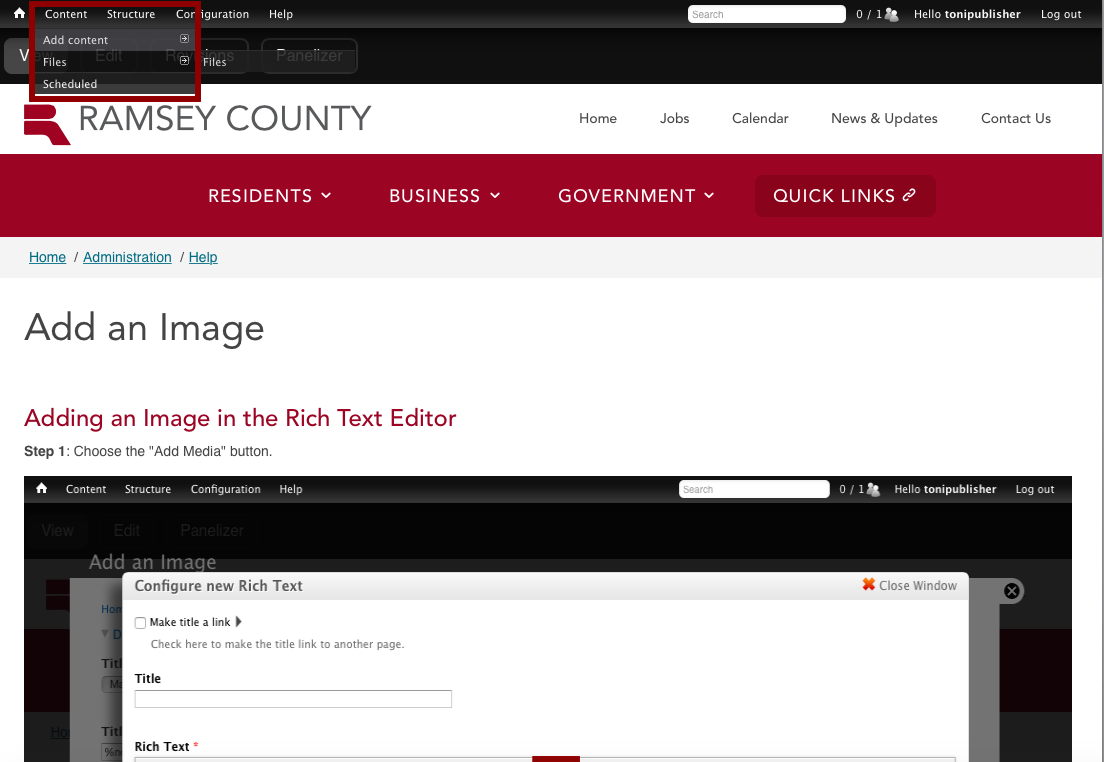Screen dimensions: 1104x762
Task: Click the Help breadcrumb link
Action: click(x=203, y=257)
